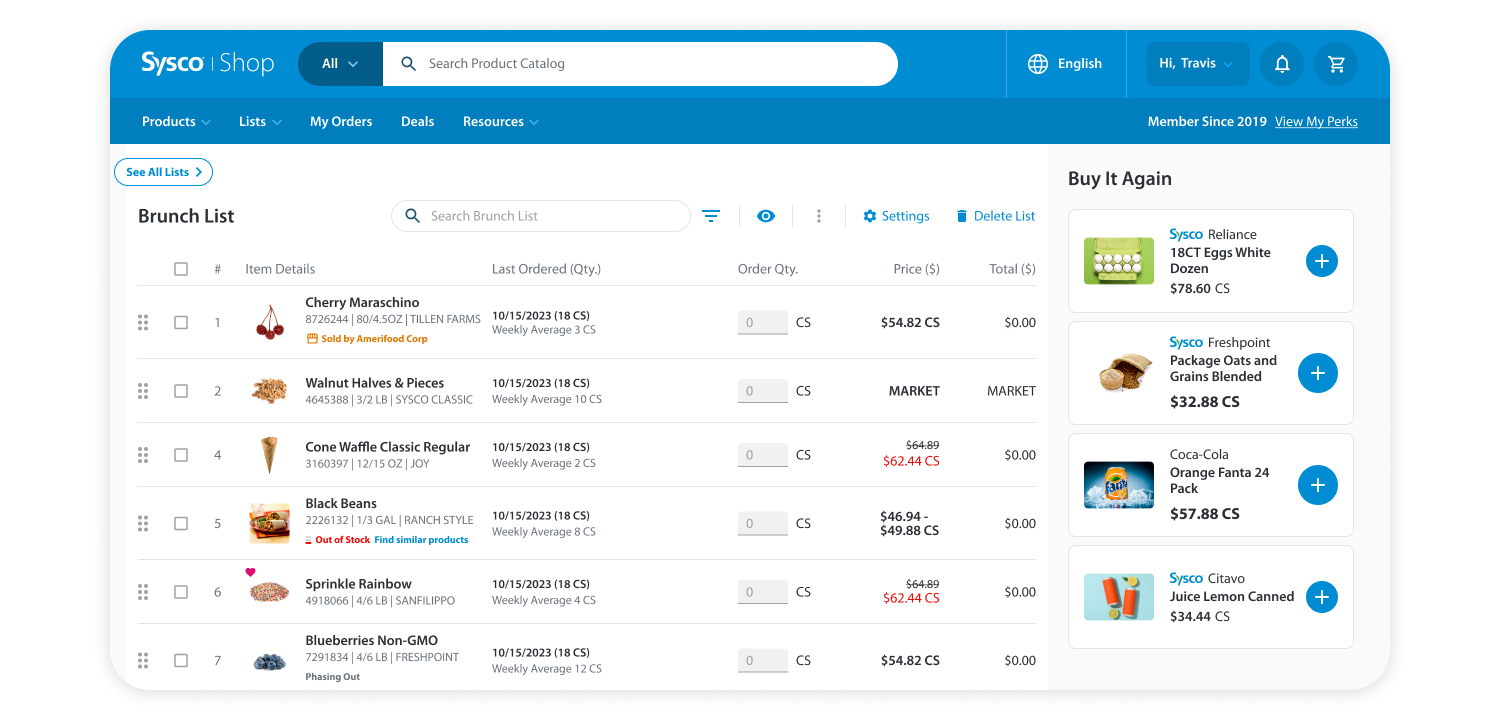Click order quantity field for Sprinkle Rainbow
Screen dimensions: 1500x720
pyautogui.click(x=763, y=592)
